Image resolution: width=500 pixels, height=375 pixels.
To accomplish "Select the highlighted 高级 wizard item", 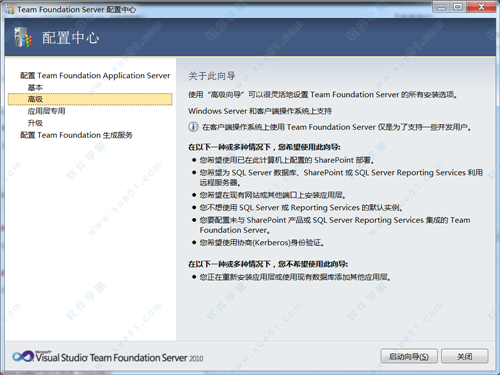I will click(90, 99).
